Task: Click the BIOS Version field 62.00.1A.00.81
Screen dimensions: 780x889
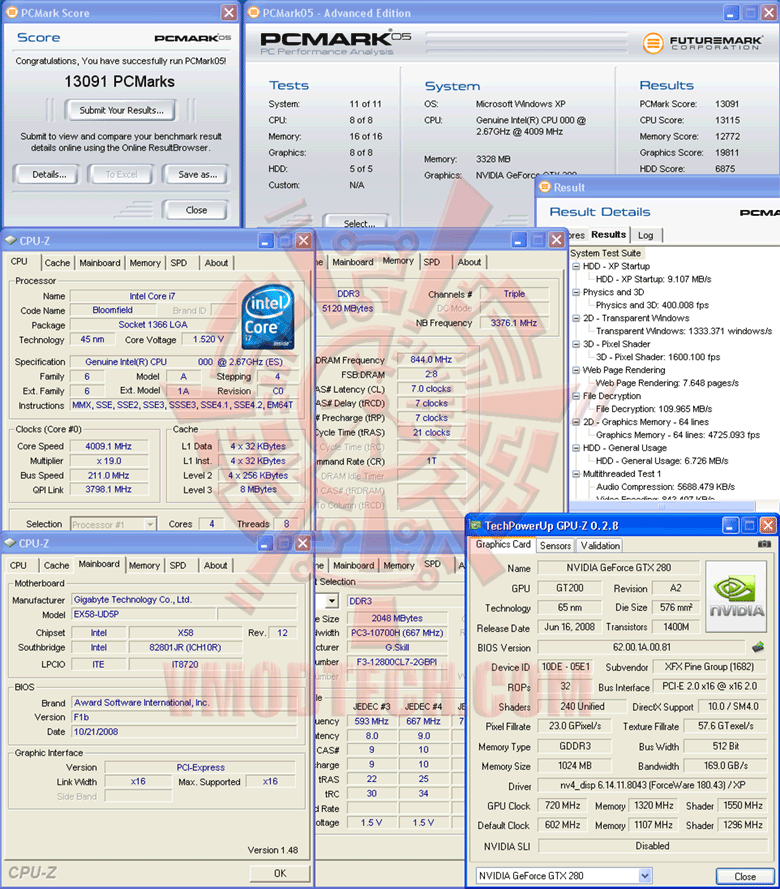Action: click(x=641, y=647)
